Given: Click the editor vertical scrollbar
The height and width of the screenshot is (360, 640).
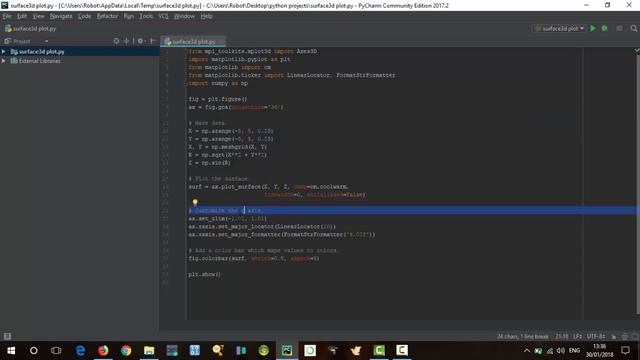Looking at the screenshot, I should [638, 184].
